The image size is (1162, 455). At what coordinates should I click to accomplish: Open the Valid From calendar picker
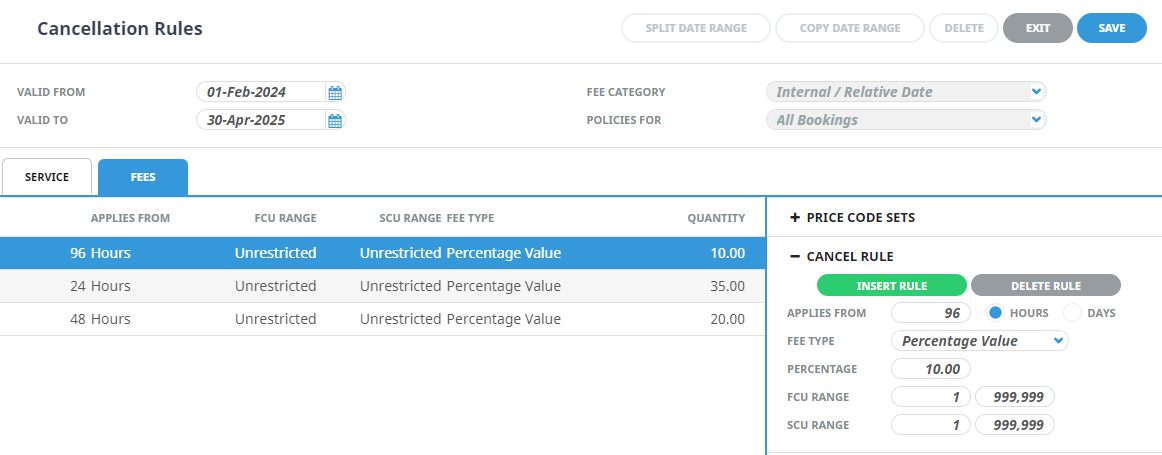[335, 93]
